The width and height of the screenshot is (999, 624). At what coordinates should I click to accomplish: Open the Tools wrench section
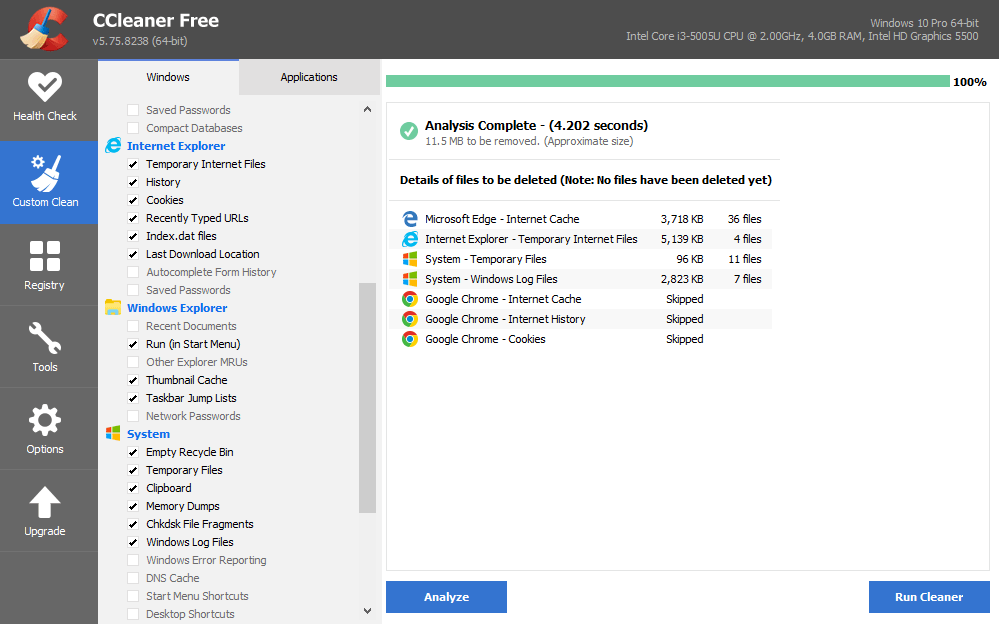45,347
